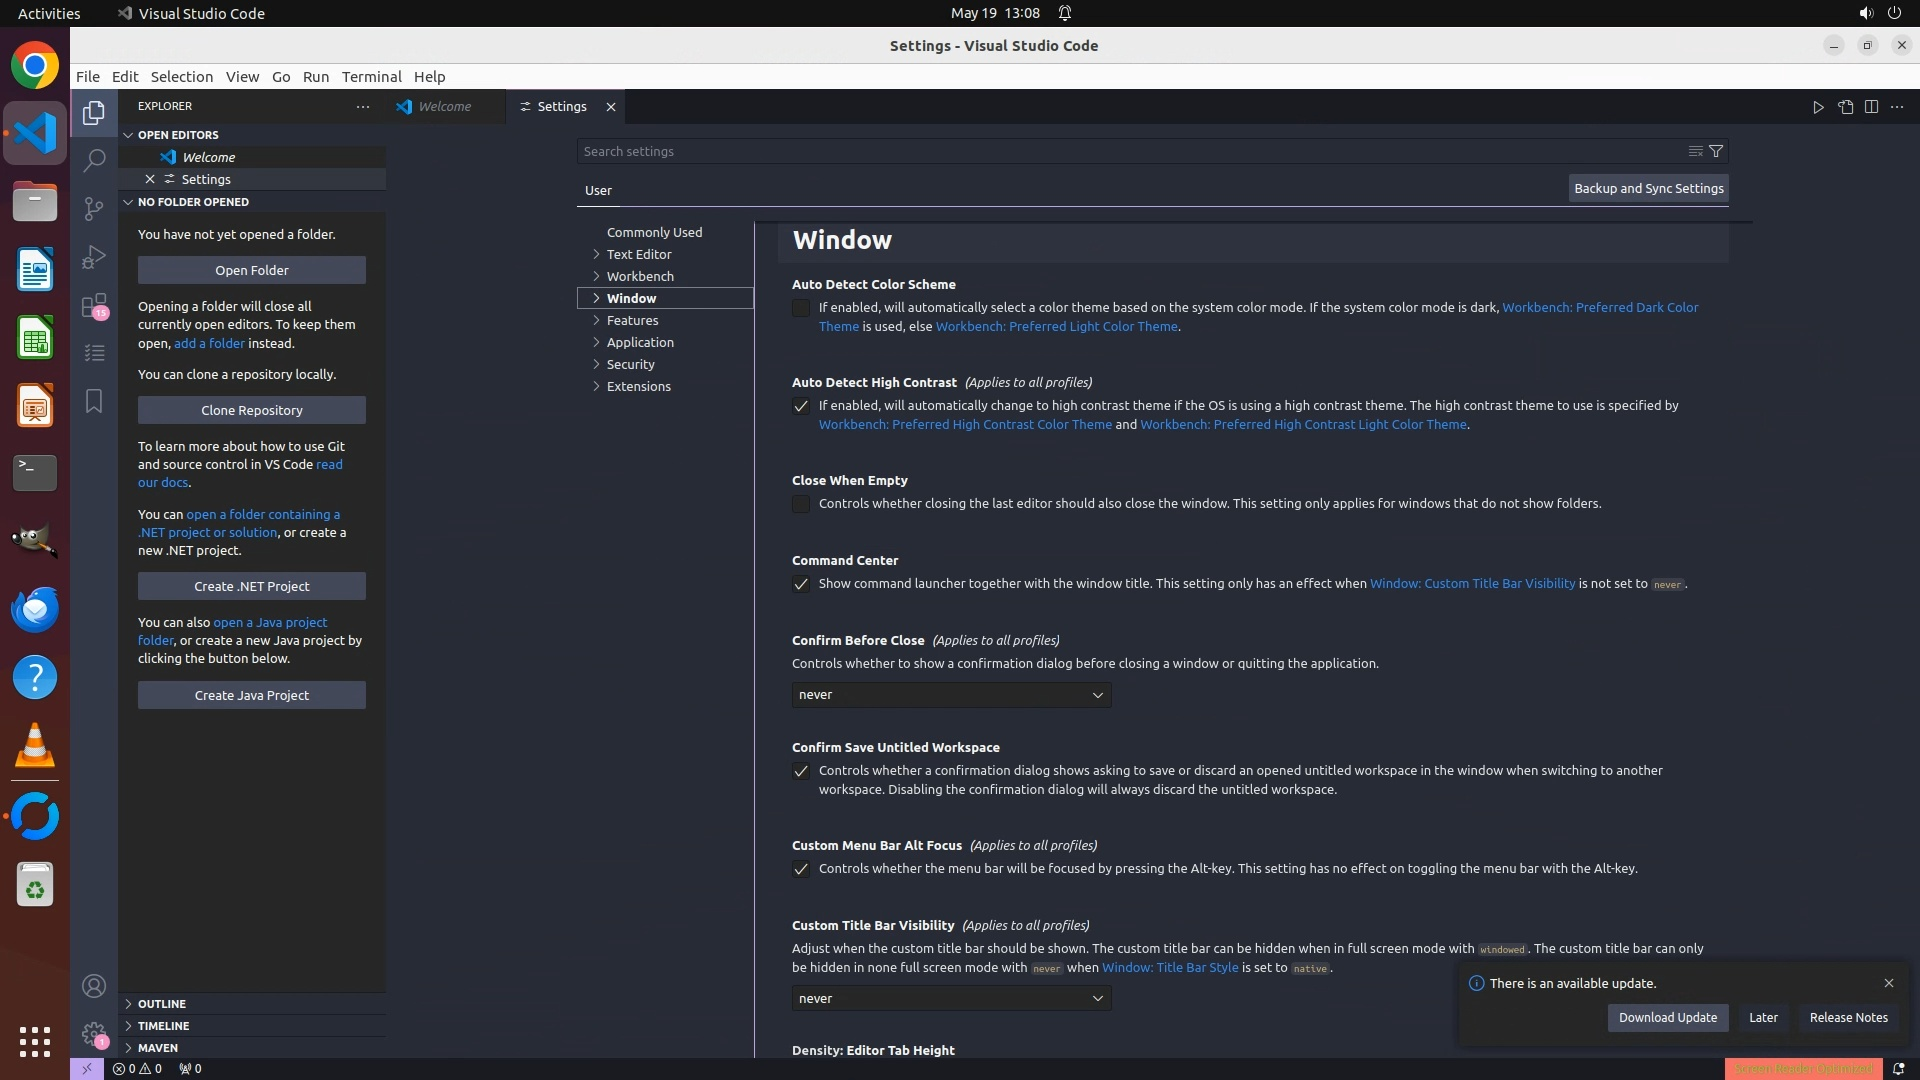Open the Extensions view icon
Image resolution: width=1920 pixels, height=1080 pixels.
tap(94, 305)
